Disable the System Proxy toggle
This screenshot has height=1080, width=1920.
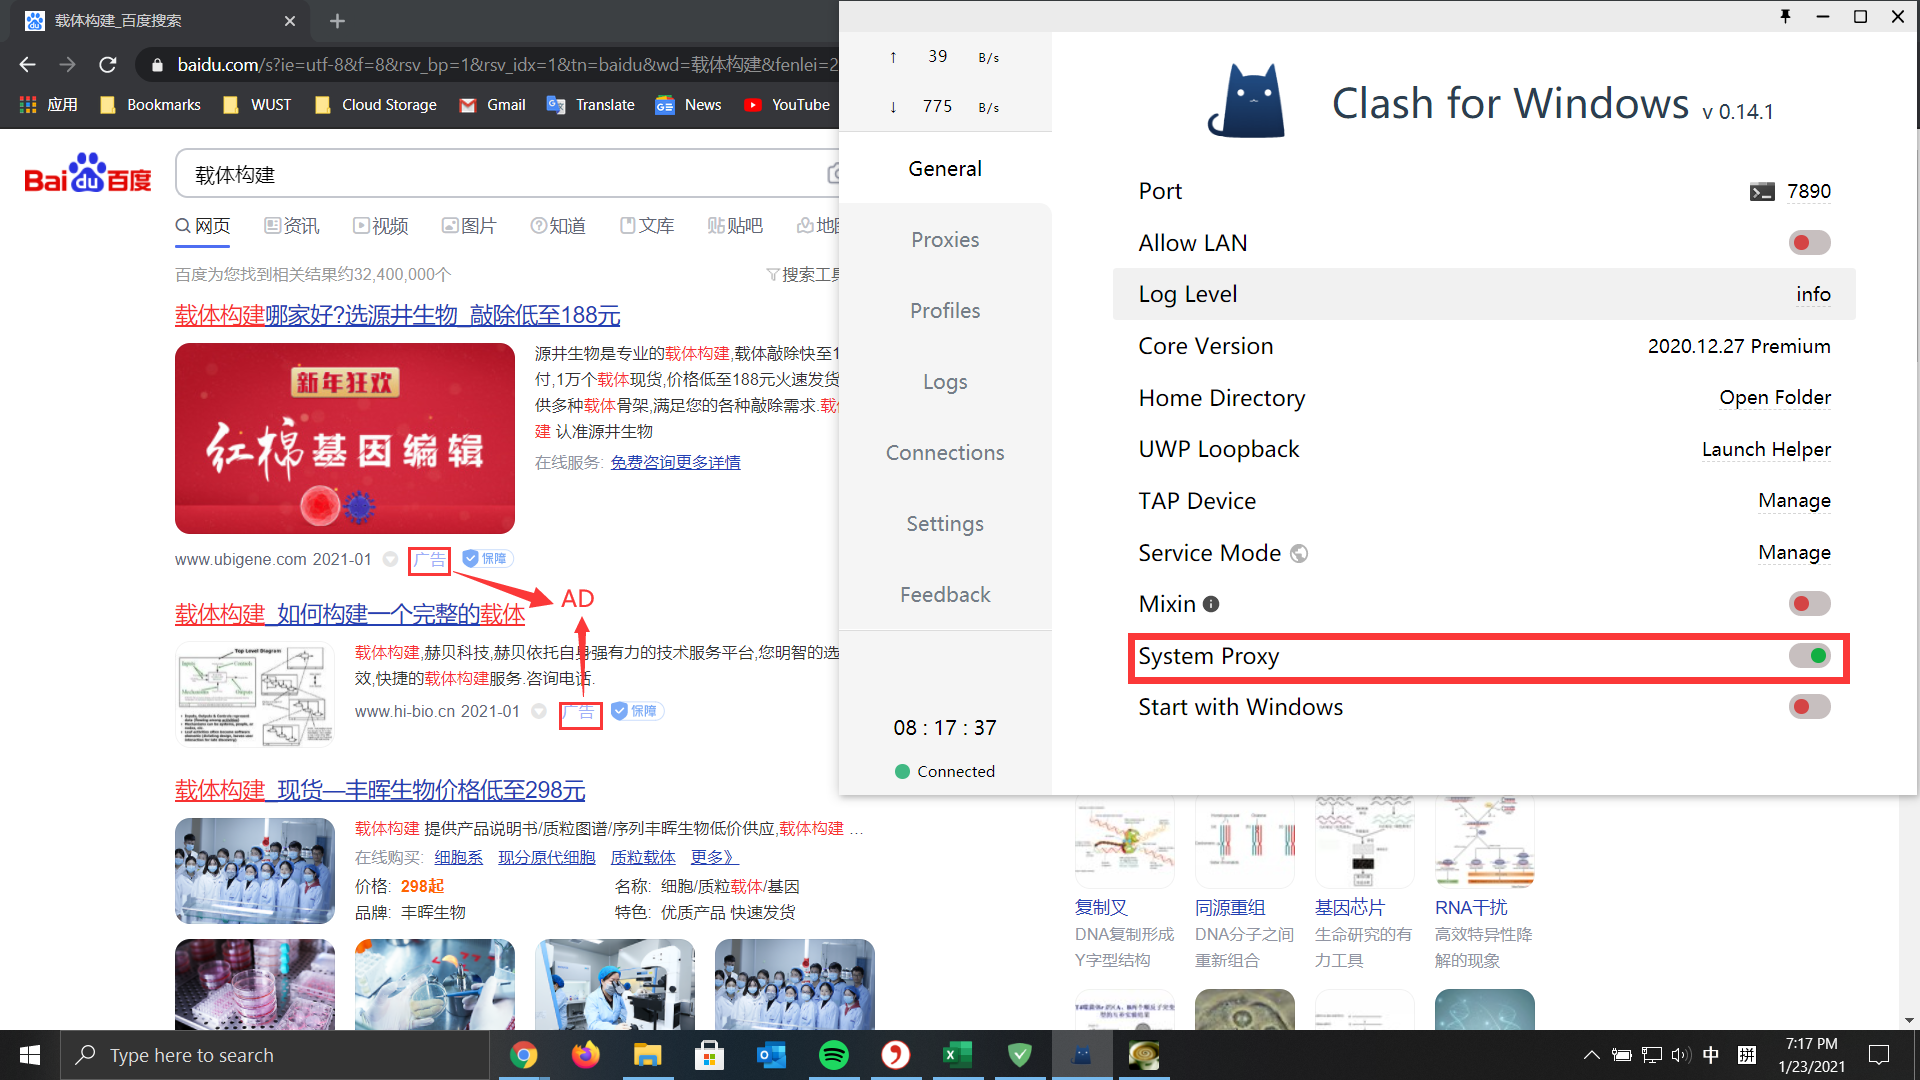tap(1810, 657)
